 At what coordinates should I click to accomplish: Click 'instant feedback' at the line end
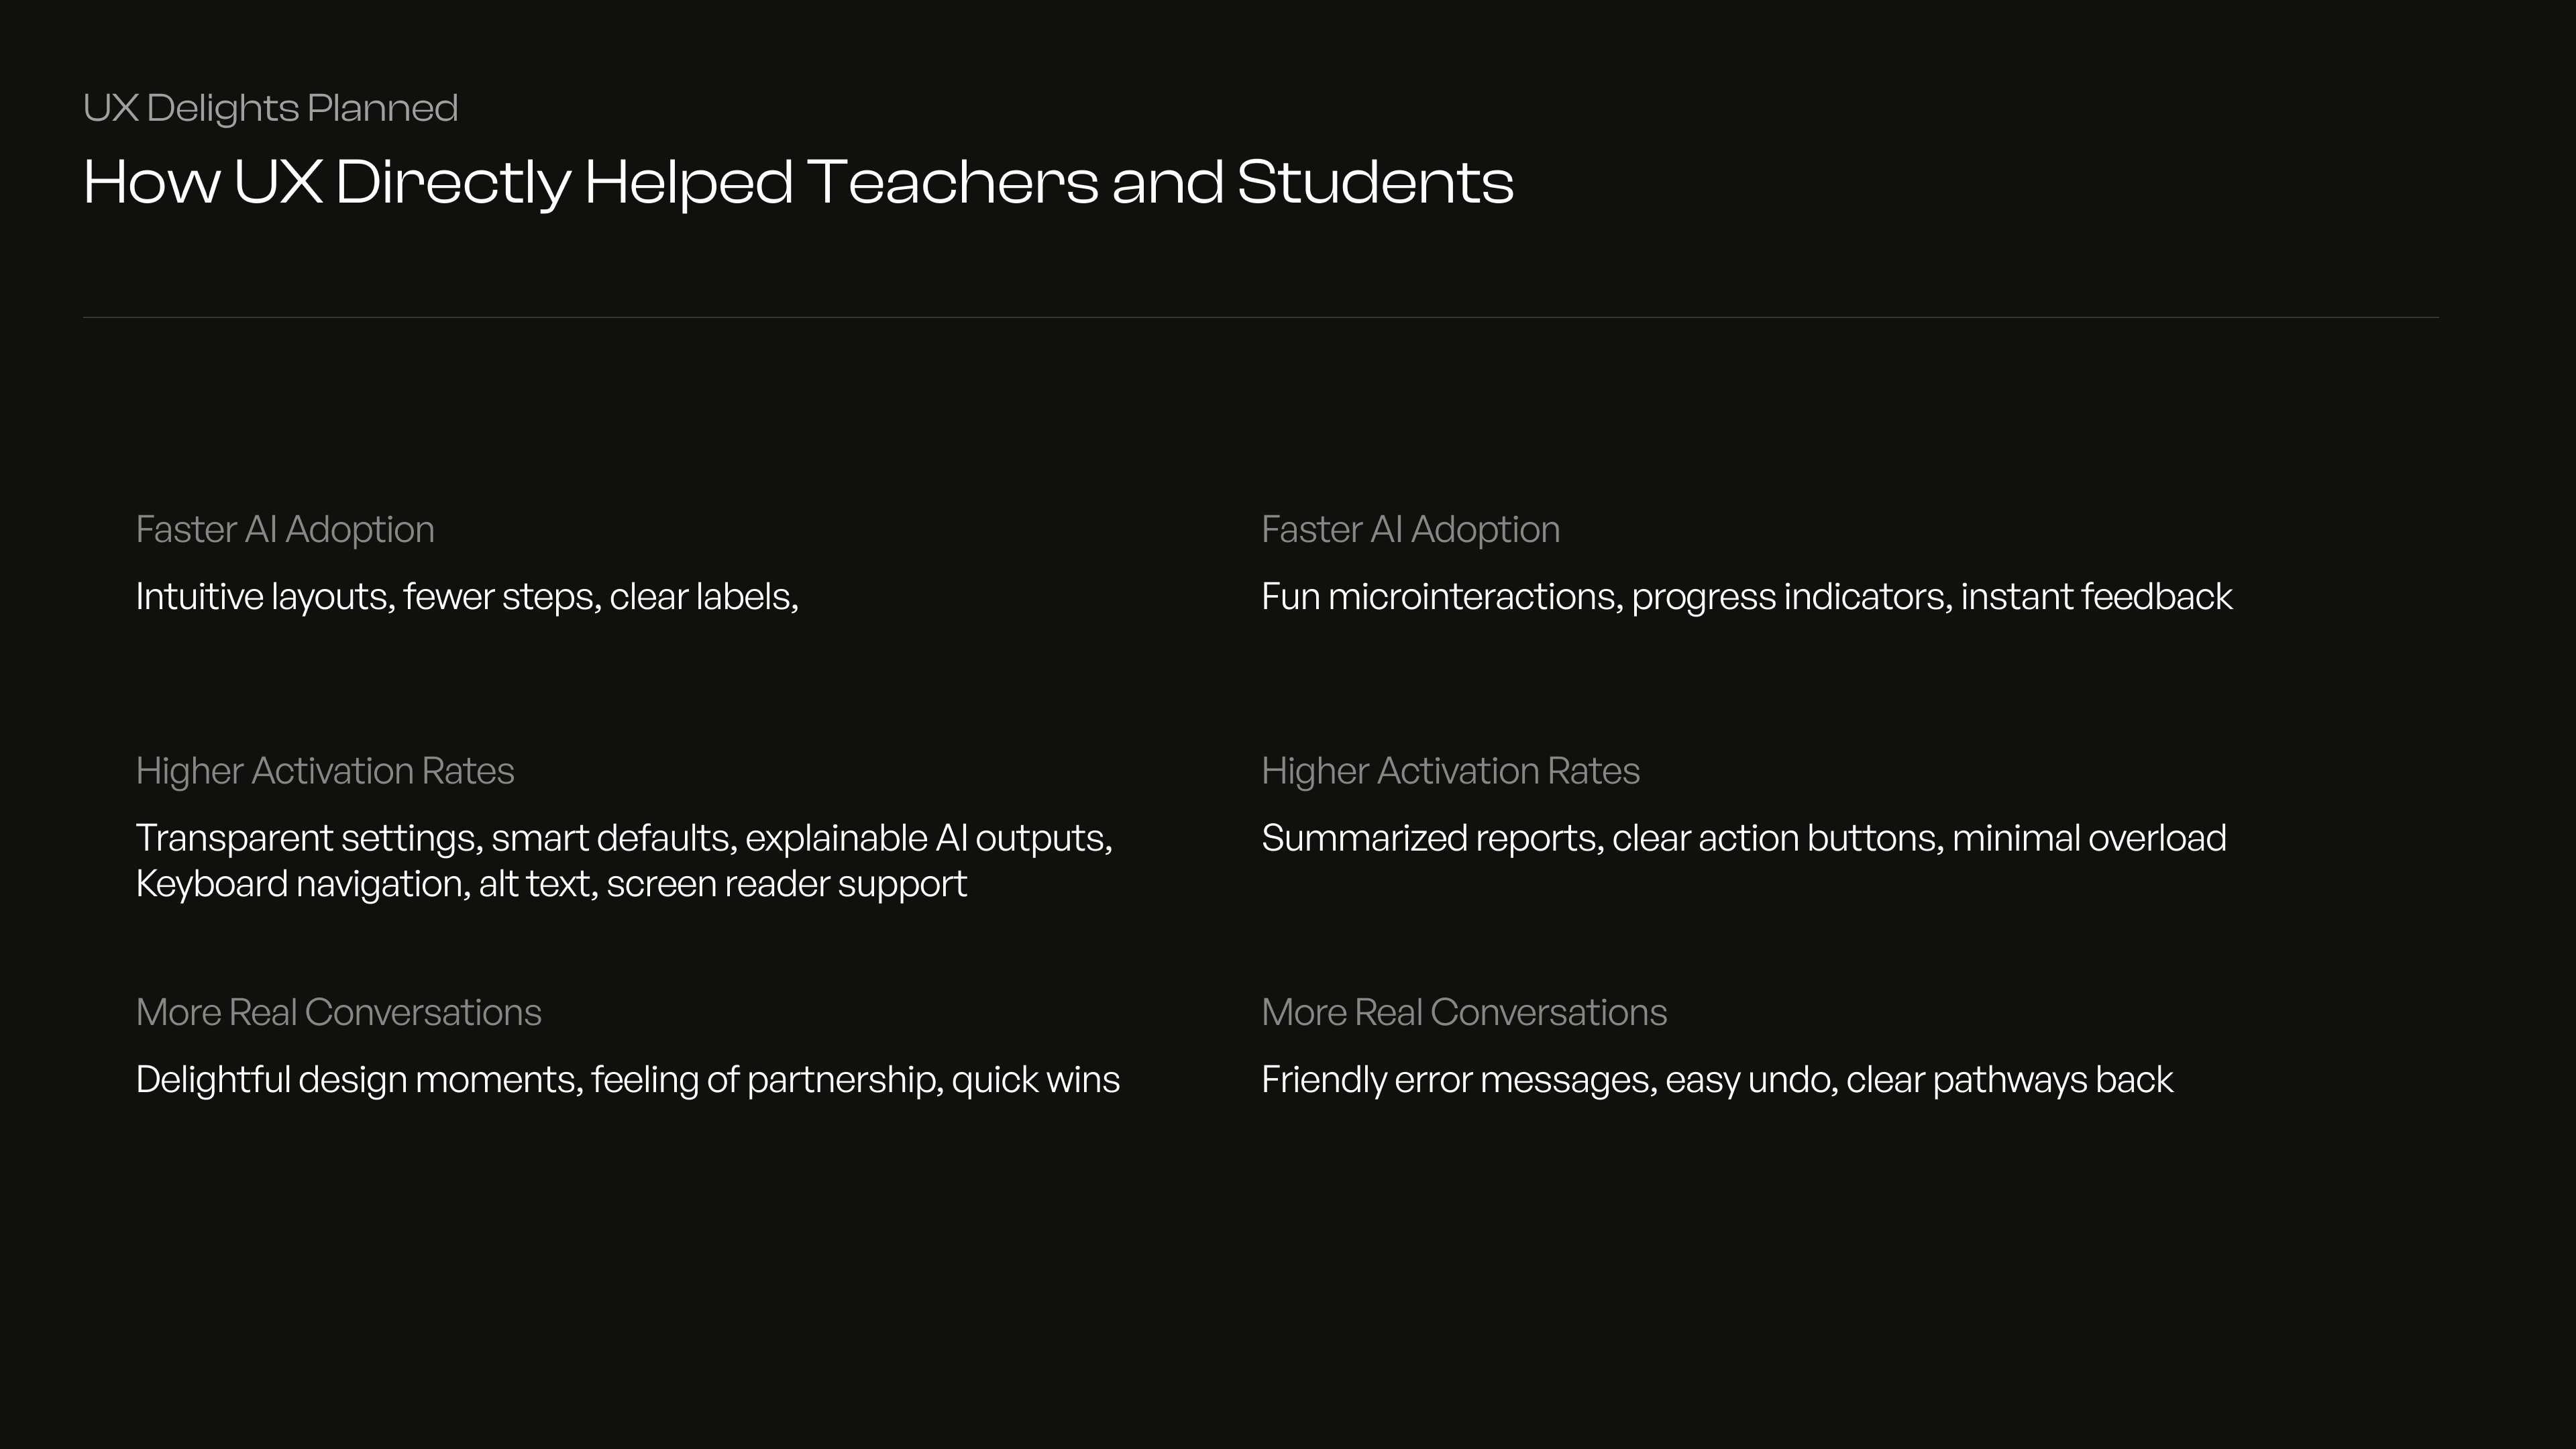click(2096, 597)
